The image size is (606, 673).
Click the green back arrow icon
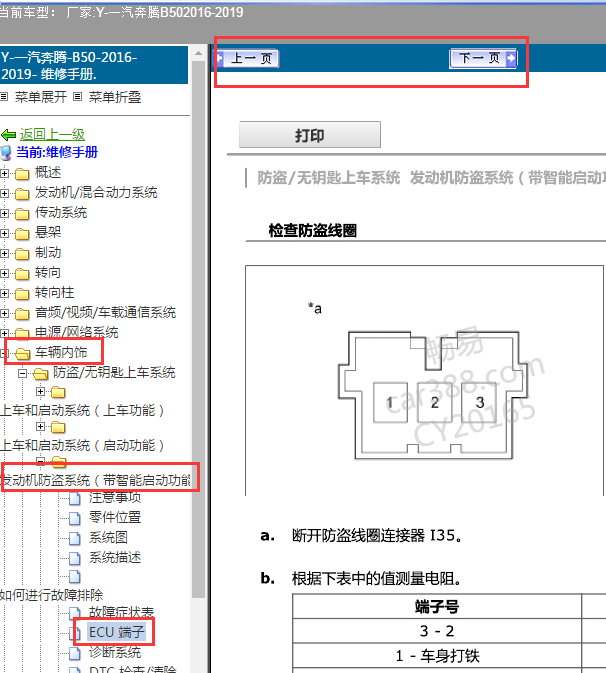pos(9,135)
